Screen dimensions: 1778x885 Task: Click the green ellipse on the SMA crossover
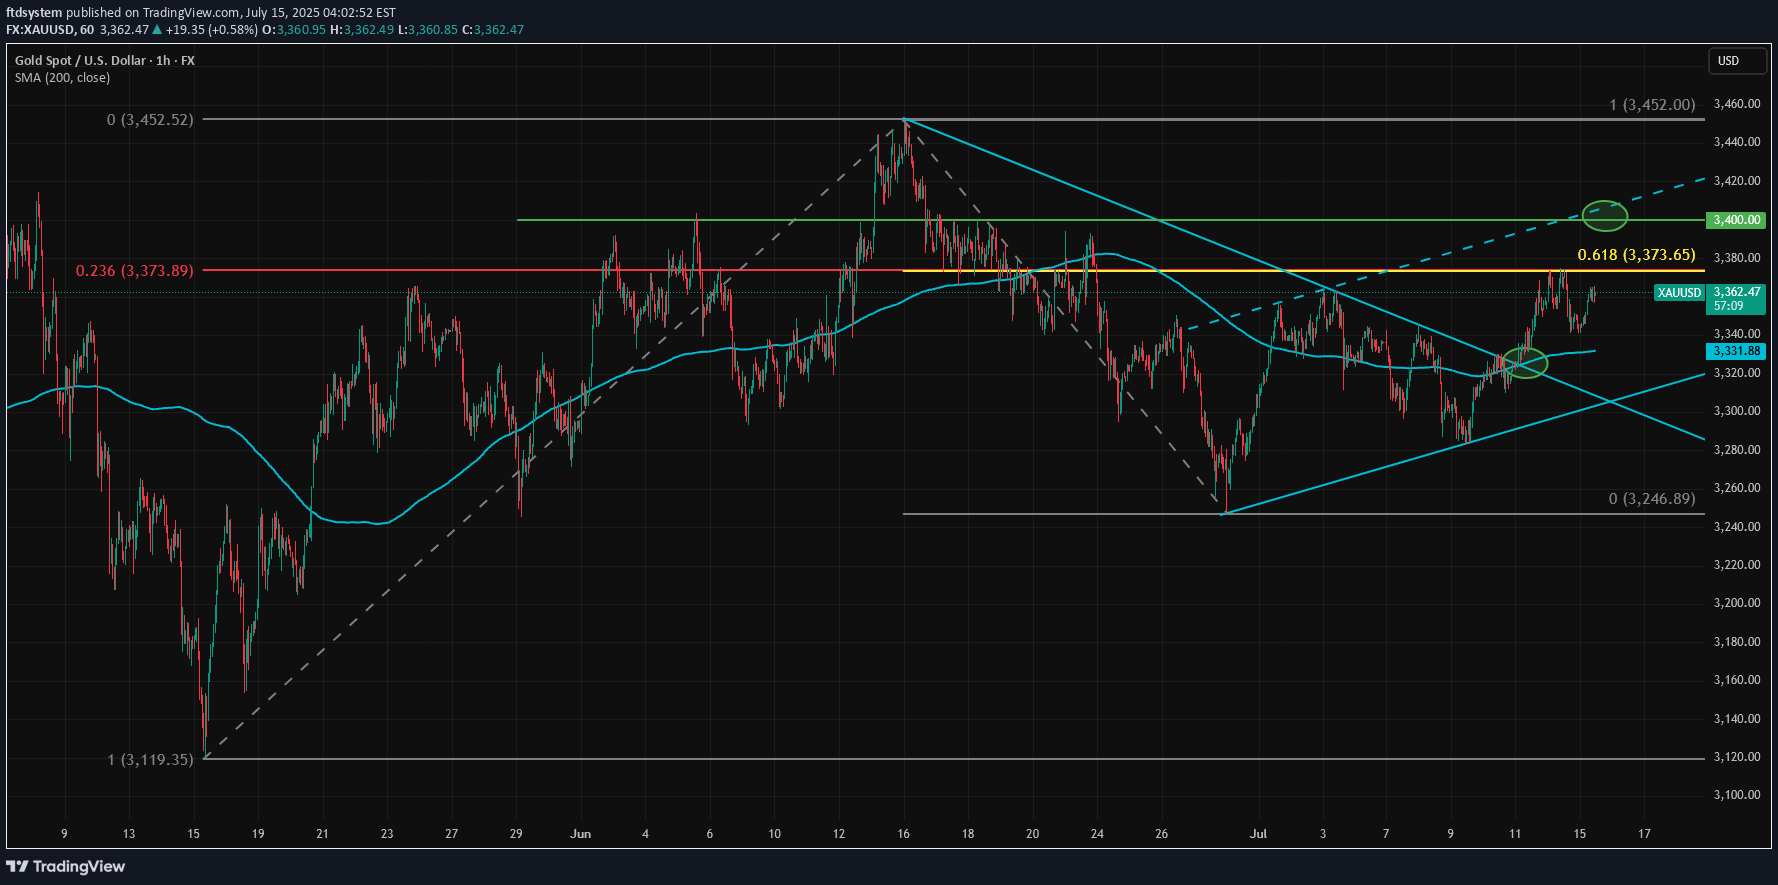(x=1526, y=362)
